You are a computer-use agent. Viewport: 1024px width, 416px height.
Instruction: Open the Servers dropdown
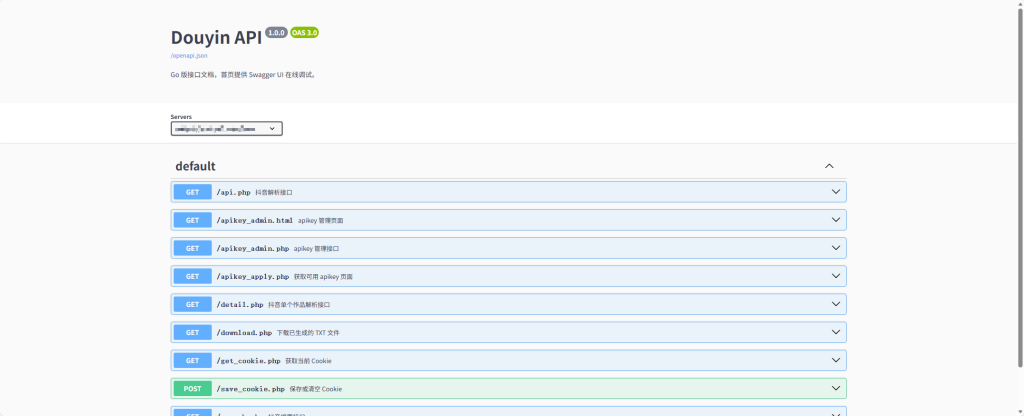pos(227,129)
